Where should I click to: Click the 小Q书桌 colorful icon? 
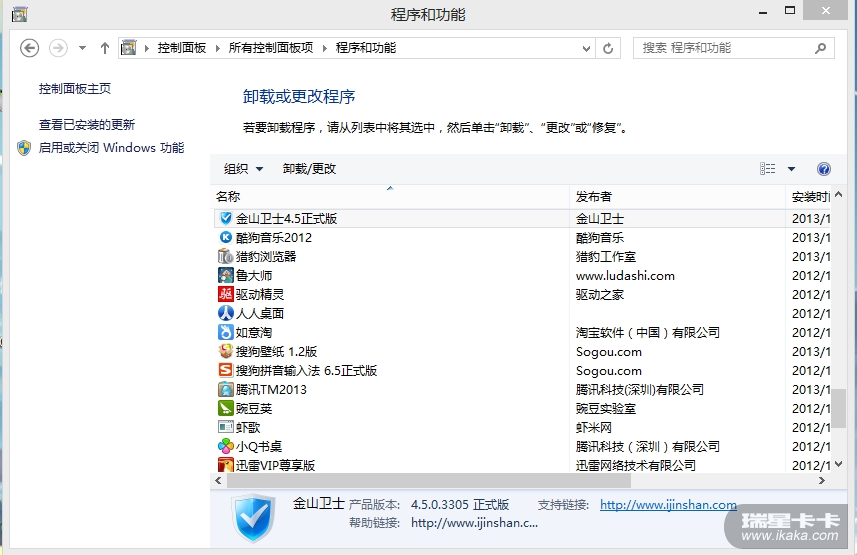pyautogui.click(x=226, y=446)
